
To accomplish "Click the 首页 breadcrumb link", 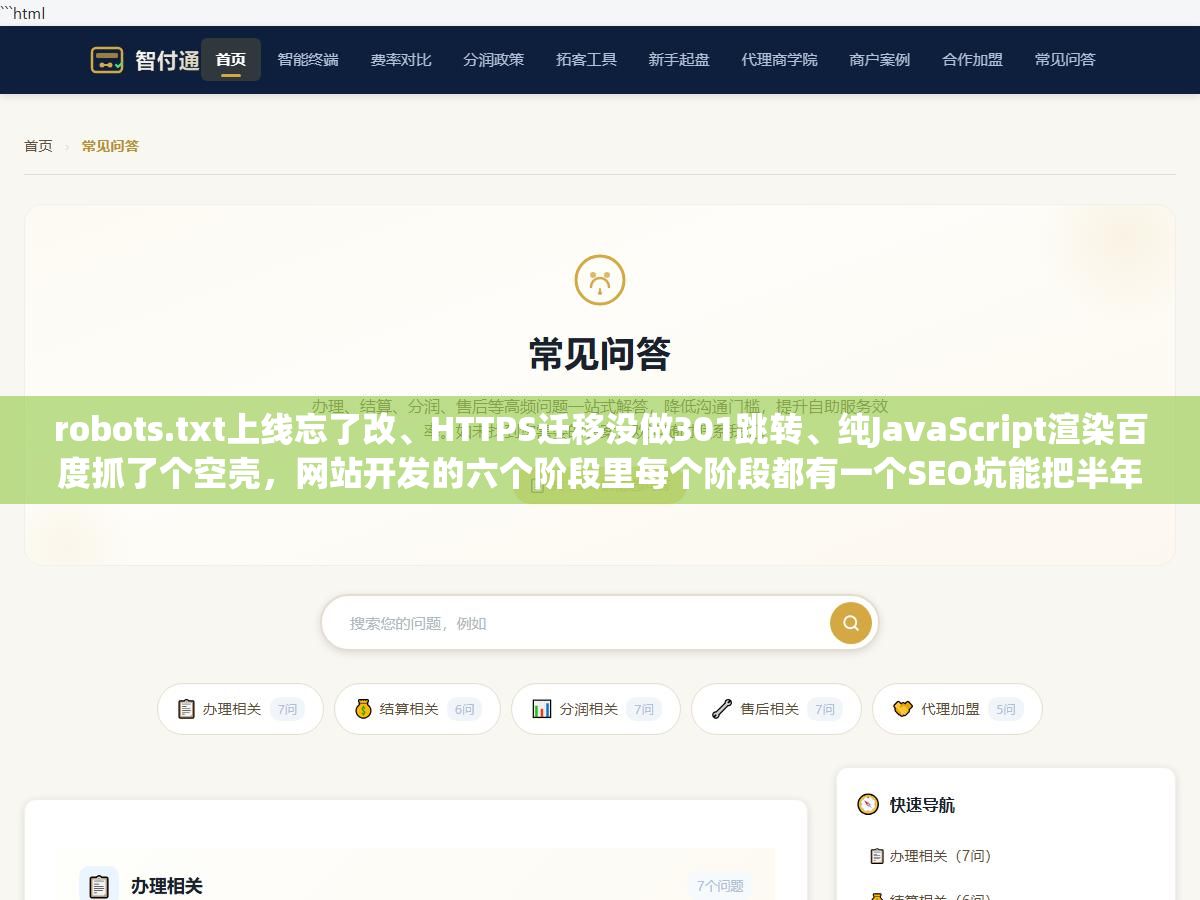I will [x=38, y=146].
